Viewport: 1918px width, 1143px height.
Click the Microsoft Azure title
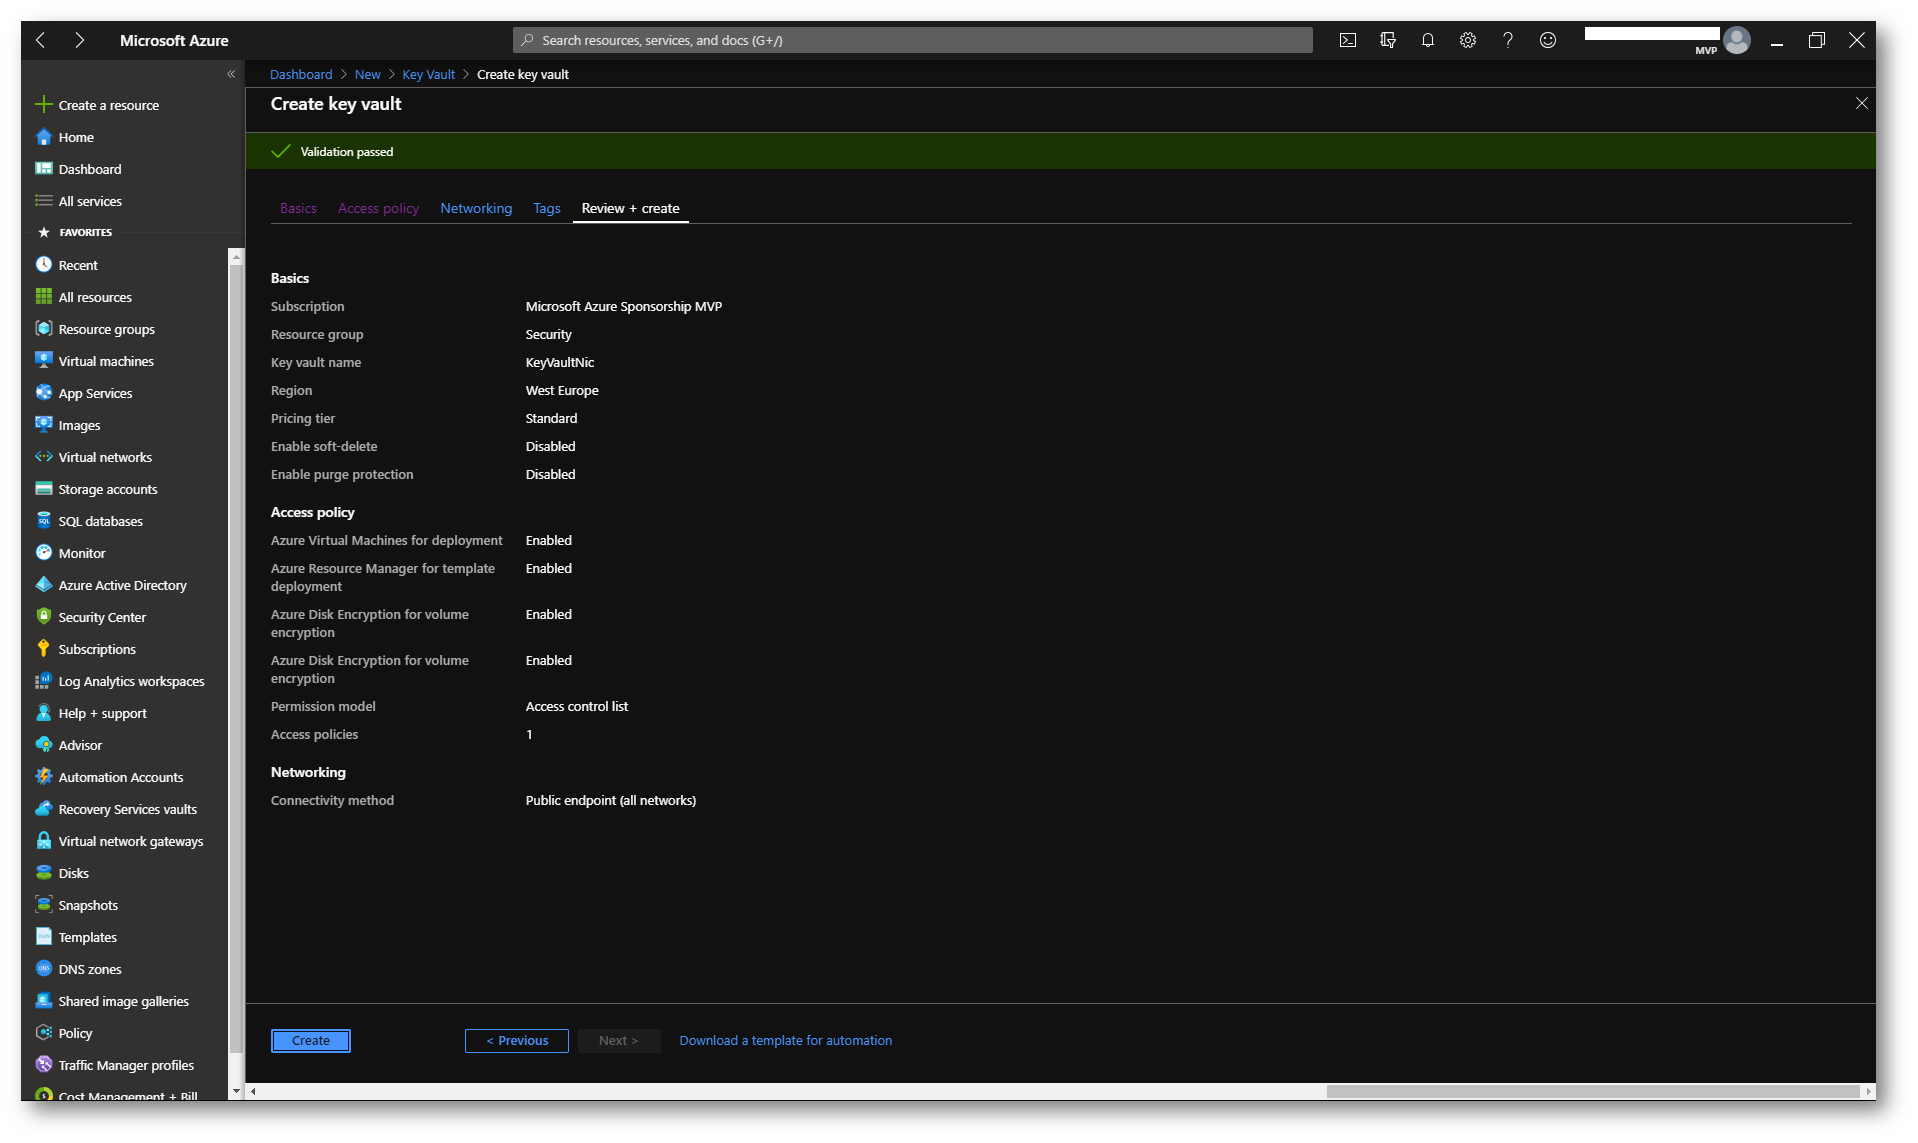point(174,40)
